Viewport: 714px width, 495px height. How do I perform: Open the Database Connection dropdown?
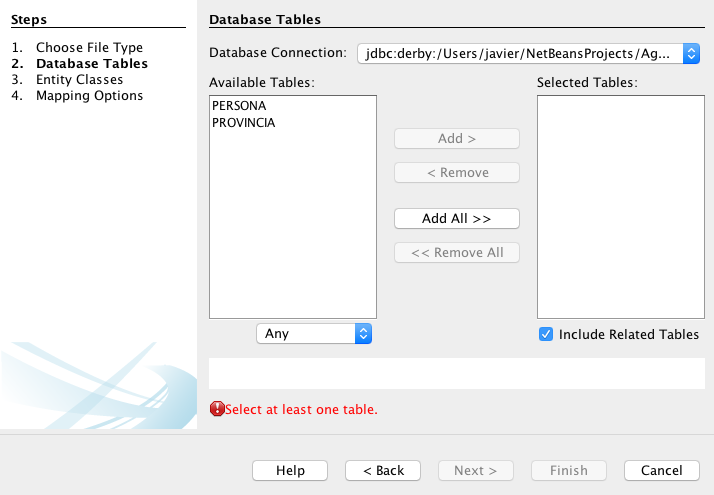pos(528,53)
